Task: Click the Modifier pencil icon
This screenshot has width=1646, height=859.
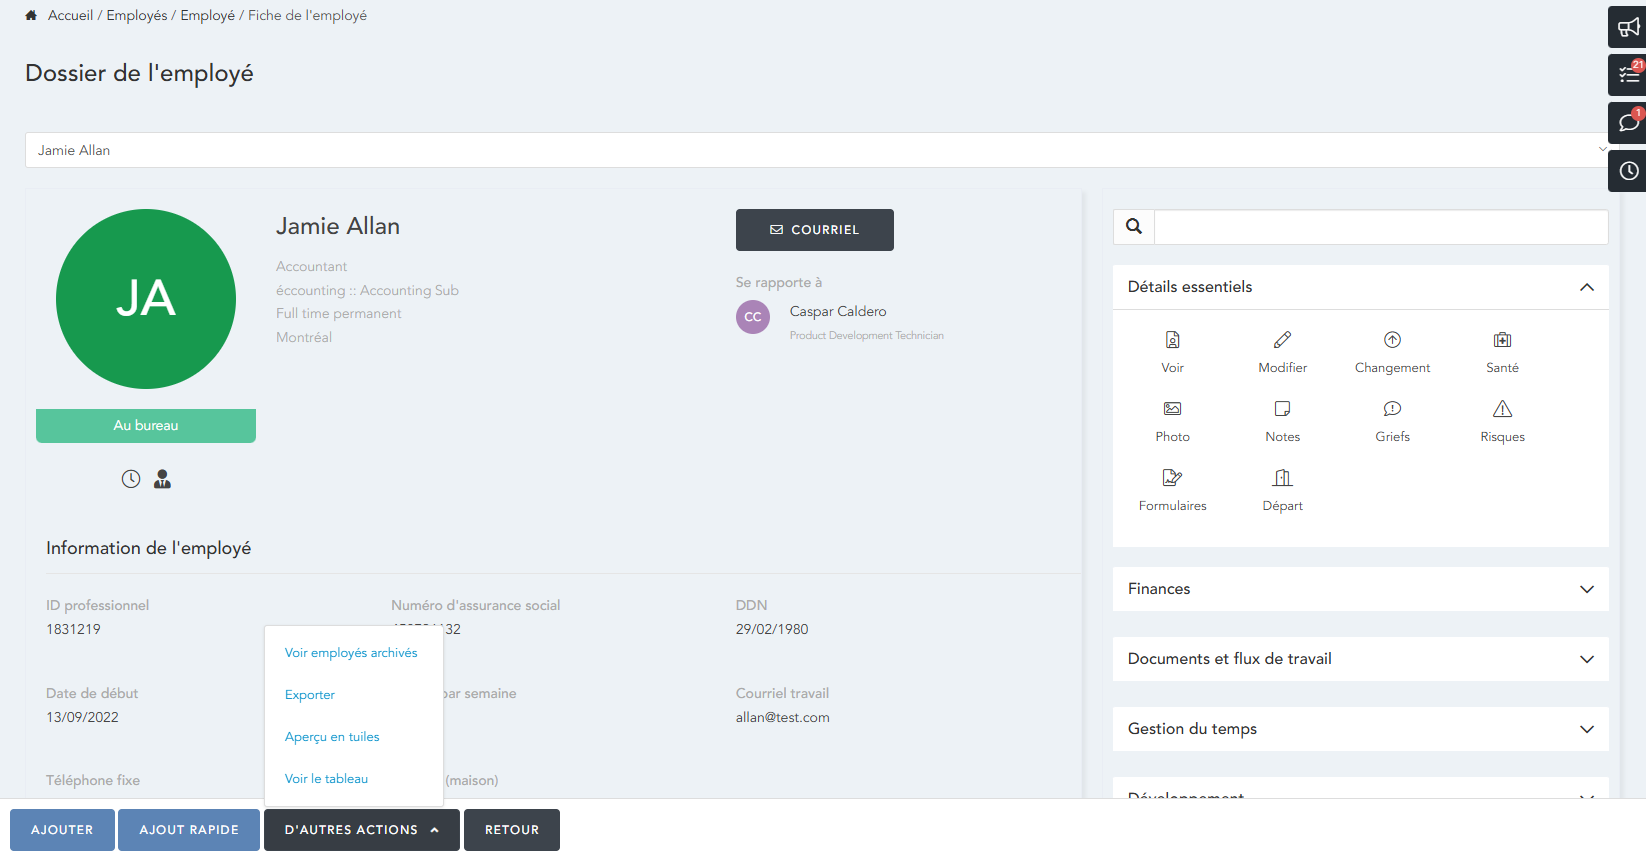Action: 1282,341
